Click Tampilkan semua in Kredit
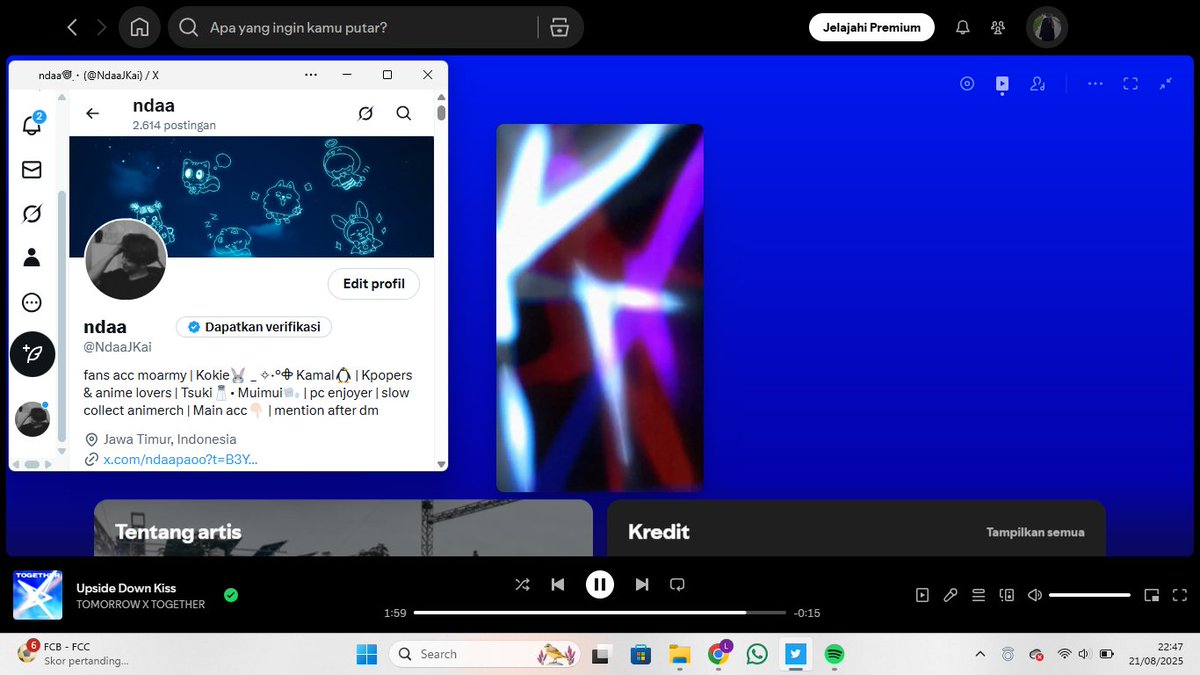 (x=1035, y=532)
